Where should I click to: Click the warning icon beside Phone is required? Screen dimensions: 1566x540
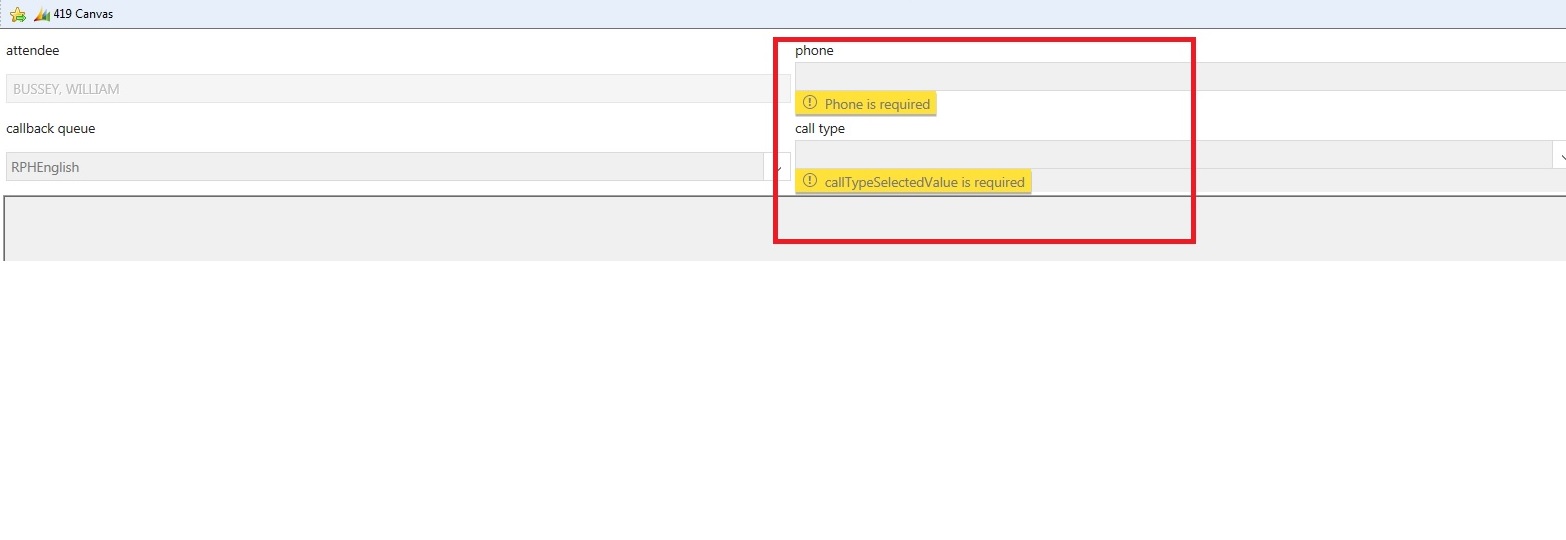810,103
